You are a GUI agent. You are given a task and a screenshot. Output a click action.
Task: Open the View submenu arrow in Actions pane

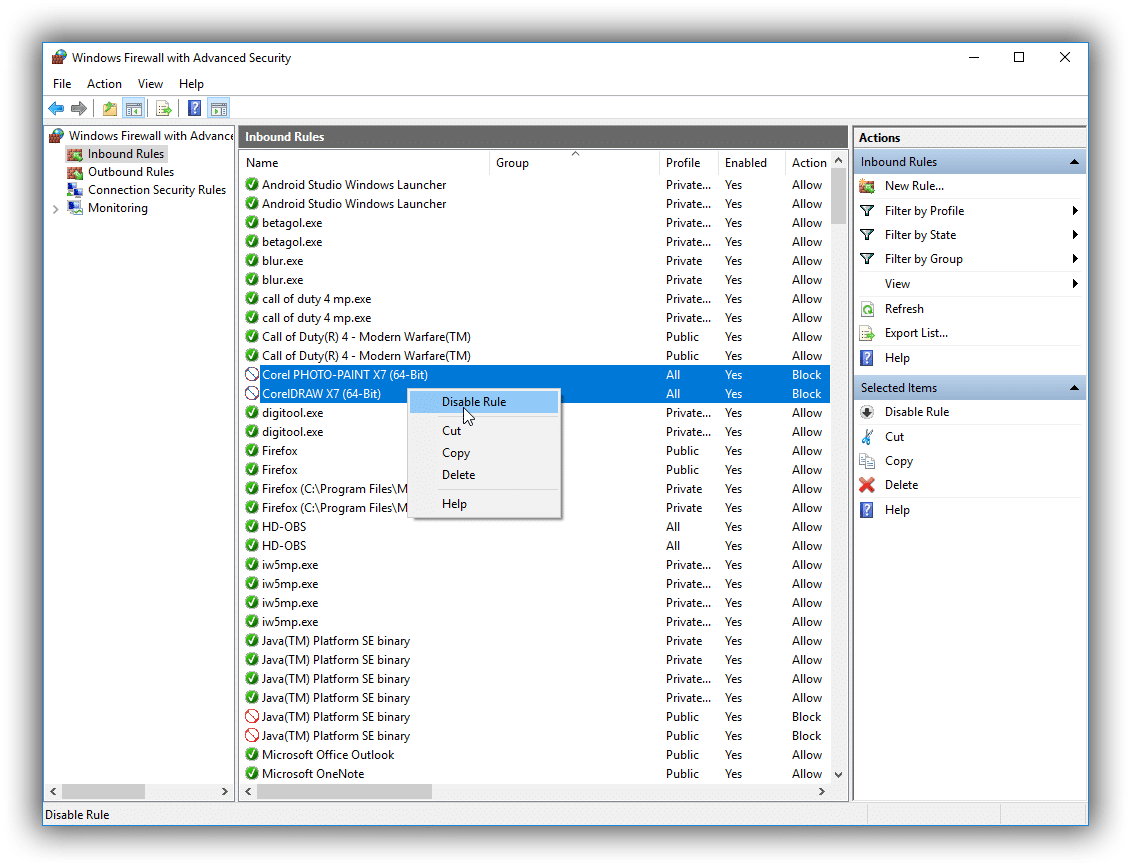1075,284
